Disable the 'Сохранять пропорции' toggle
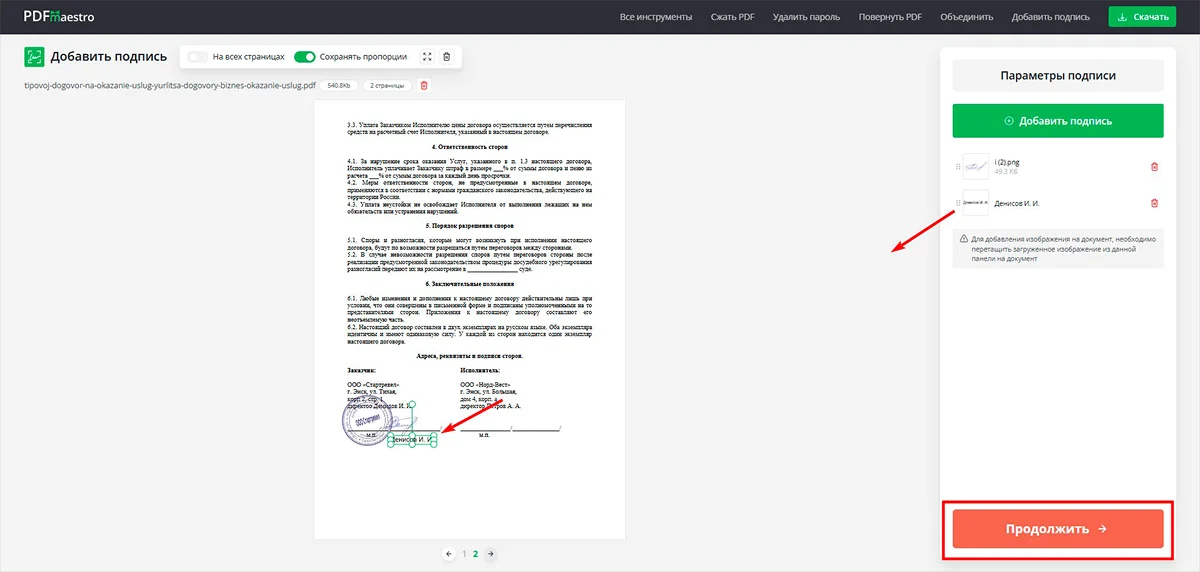This screenshot has height=572, width=1200. (x=305, y=57)
